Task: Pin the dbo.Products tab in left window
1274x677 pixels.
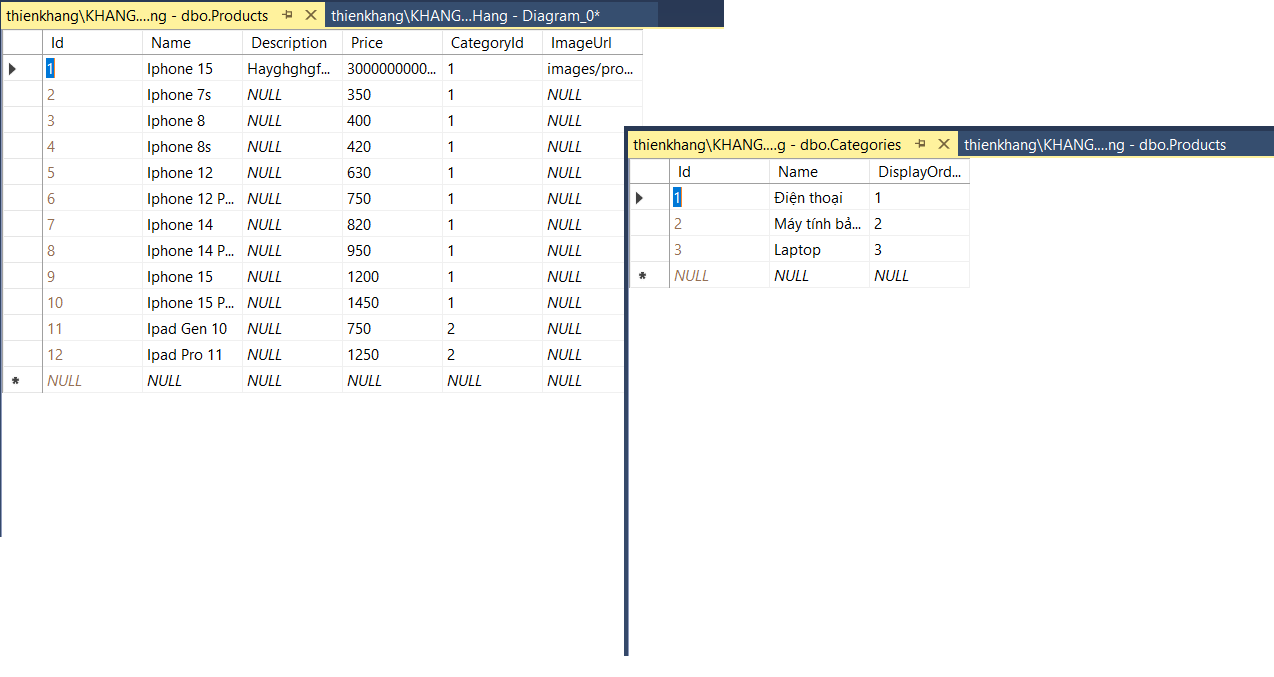Action: (x=287, y=15)
